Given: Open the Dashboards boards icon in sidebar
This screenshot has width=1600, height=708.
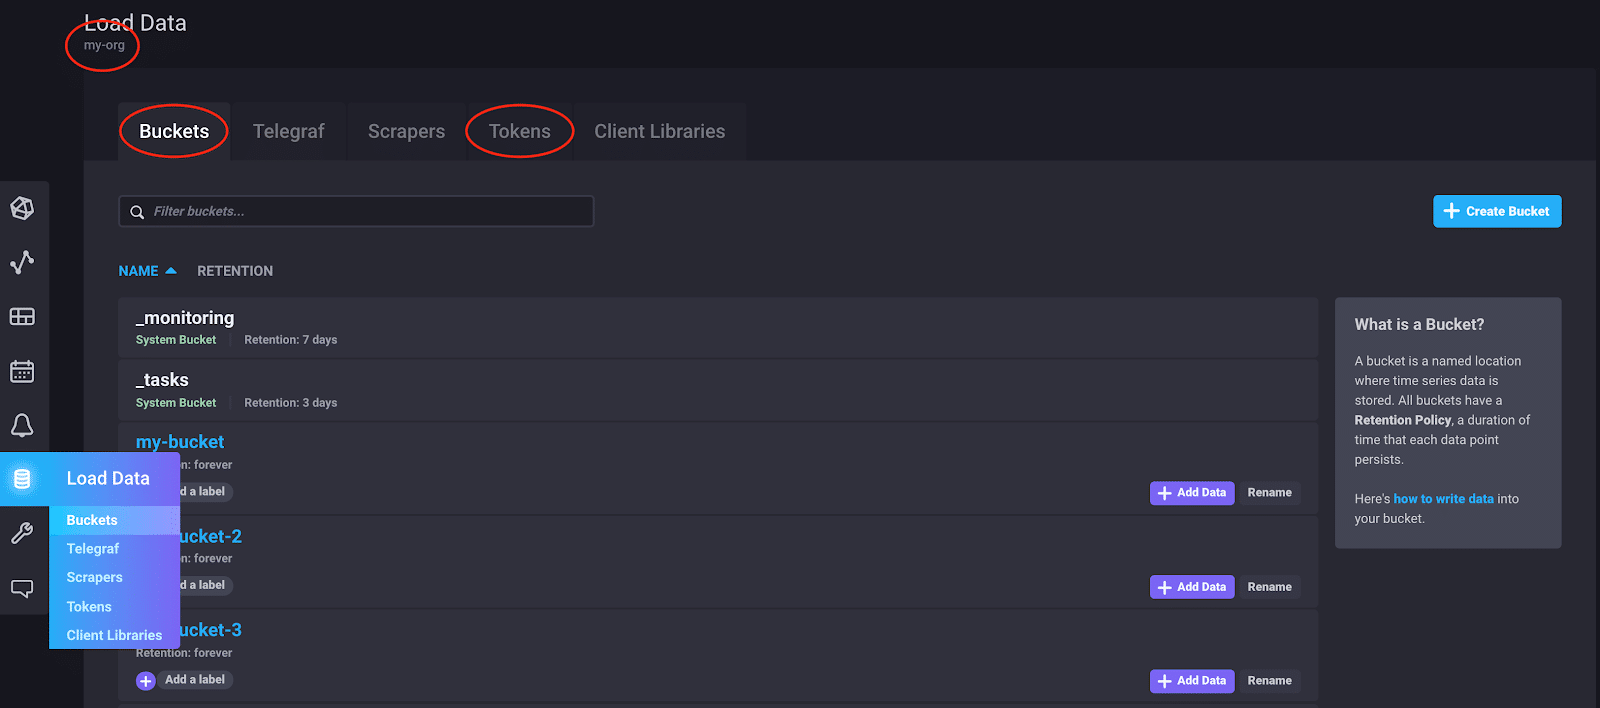Looking at the screenshot, I should 24,316.
